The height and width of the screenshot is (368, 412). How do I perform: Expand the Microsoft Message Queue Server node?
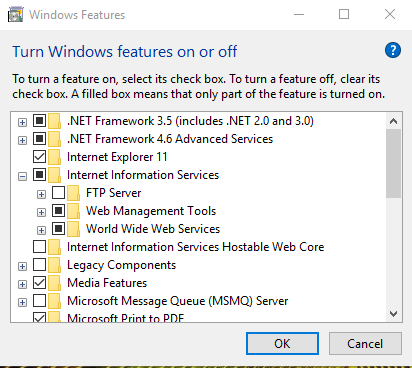click(x=22, y=302)
